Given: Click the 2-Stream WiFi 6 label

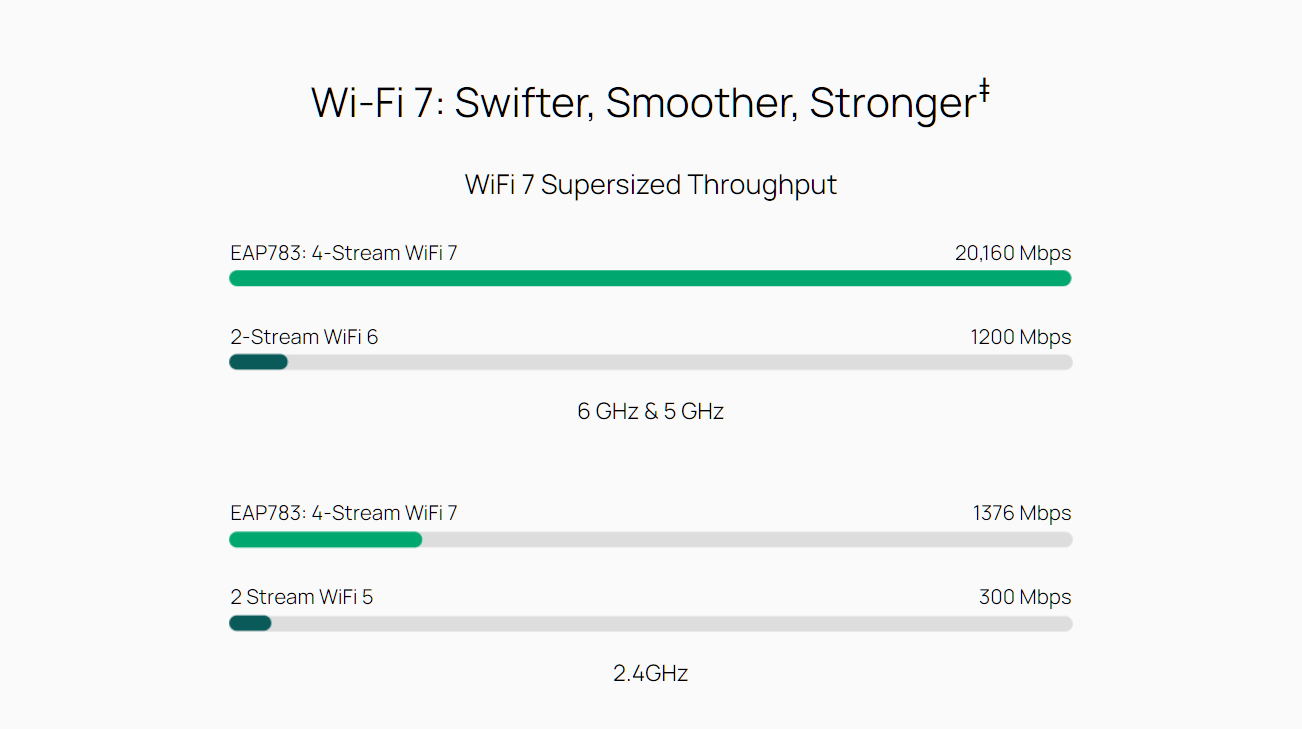Looking at the screenshot, I should [304, 337].
